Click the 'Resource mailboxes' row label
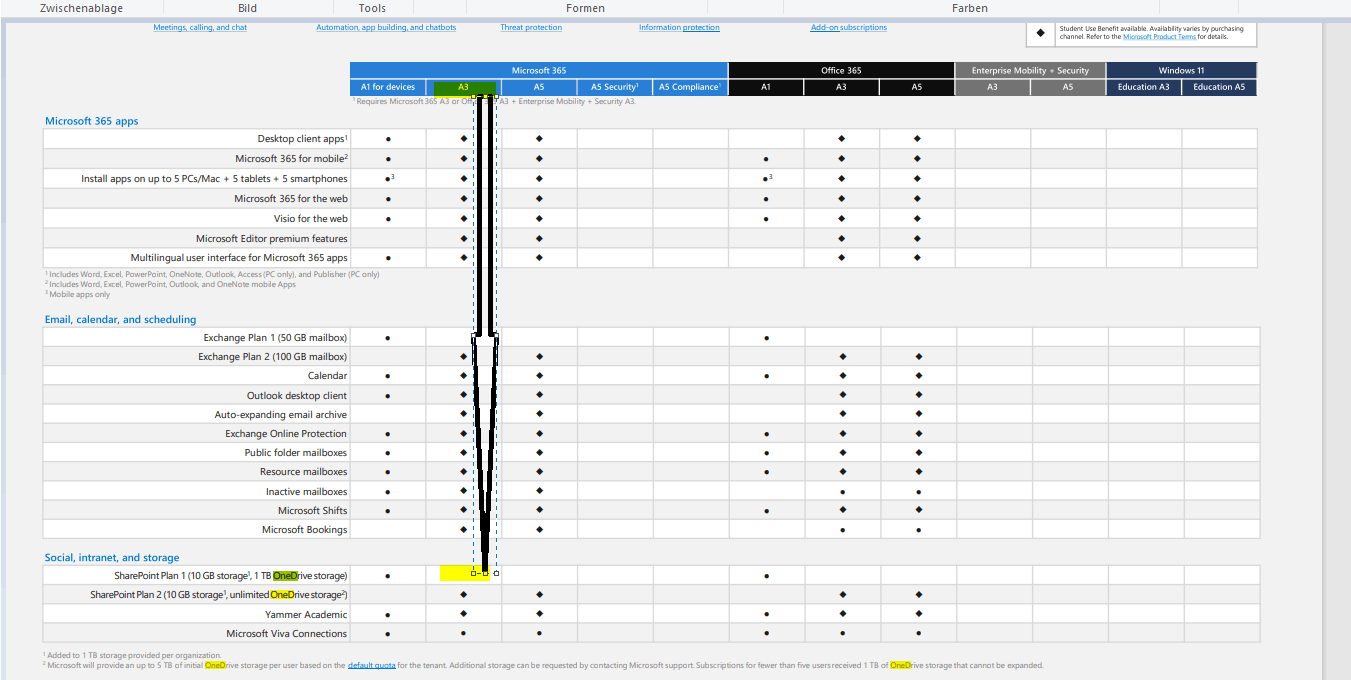The width and height of the screenshot is (1351, 680). (304, 472)
